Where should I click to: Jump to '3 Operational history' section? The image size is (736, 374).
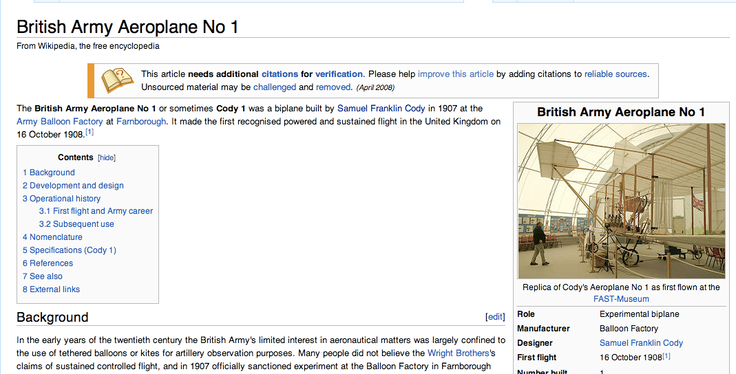point(61,198)
